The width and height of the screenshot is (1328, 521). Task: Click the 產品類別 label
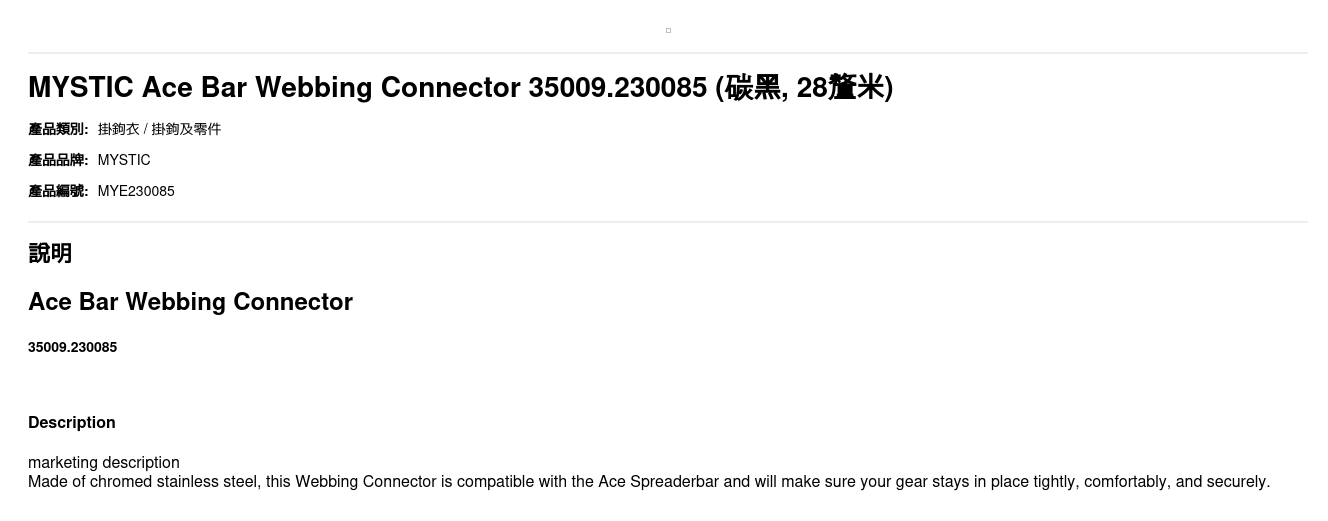(x=58, y=129)
